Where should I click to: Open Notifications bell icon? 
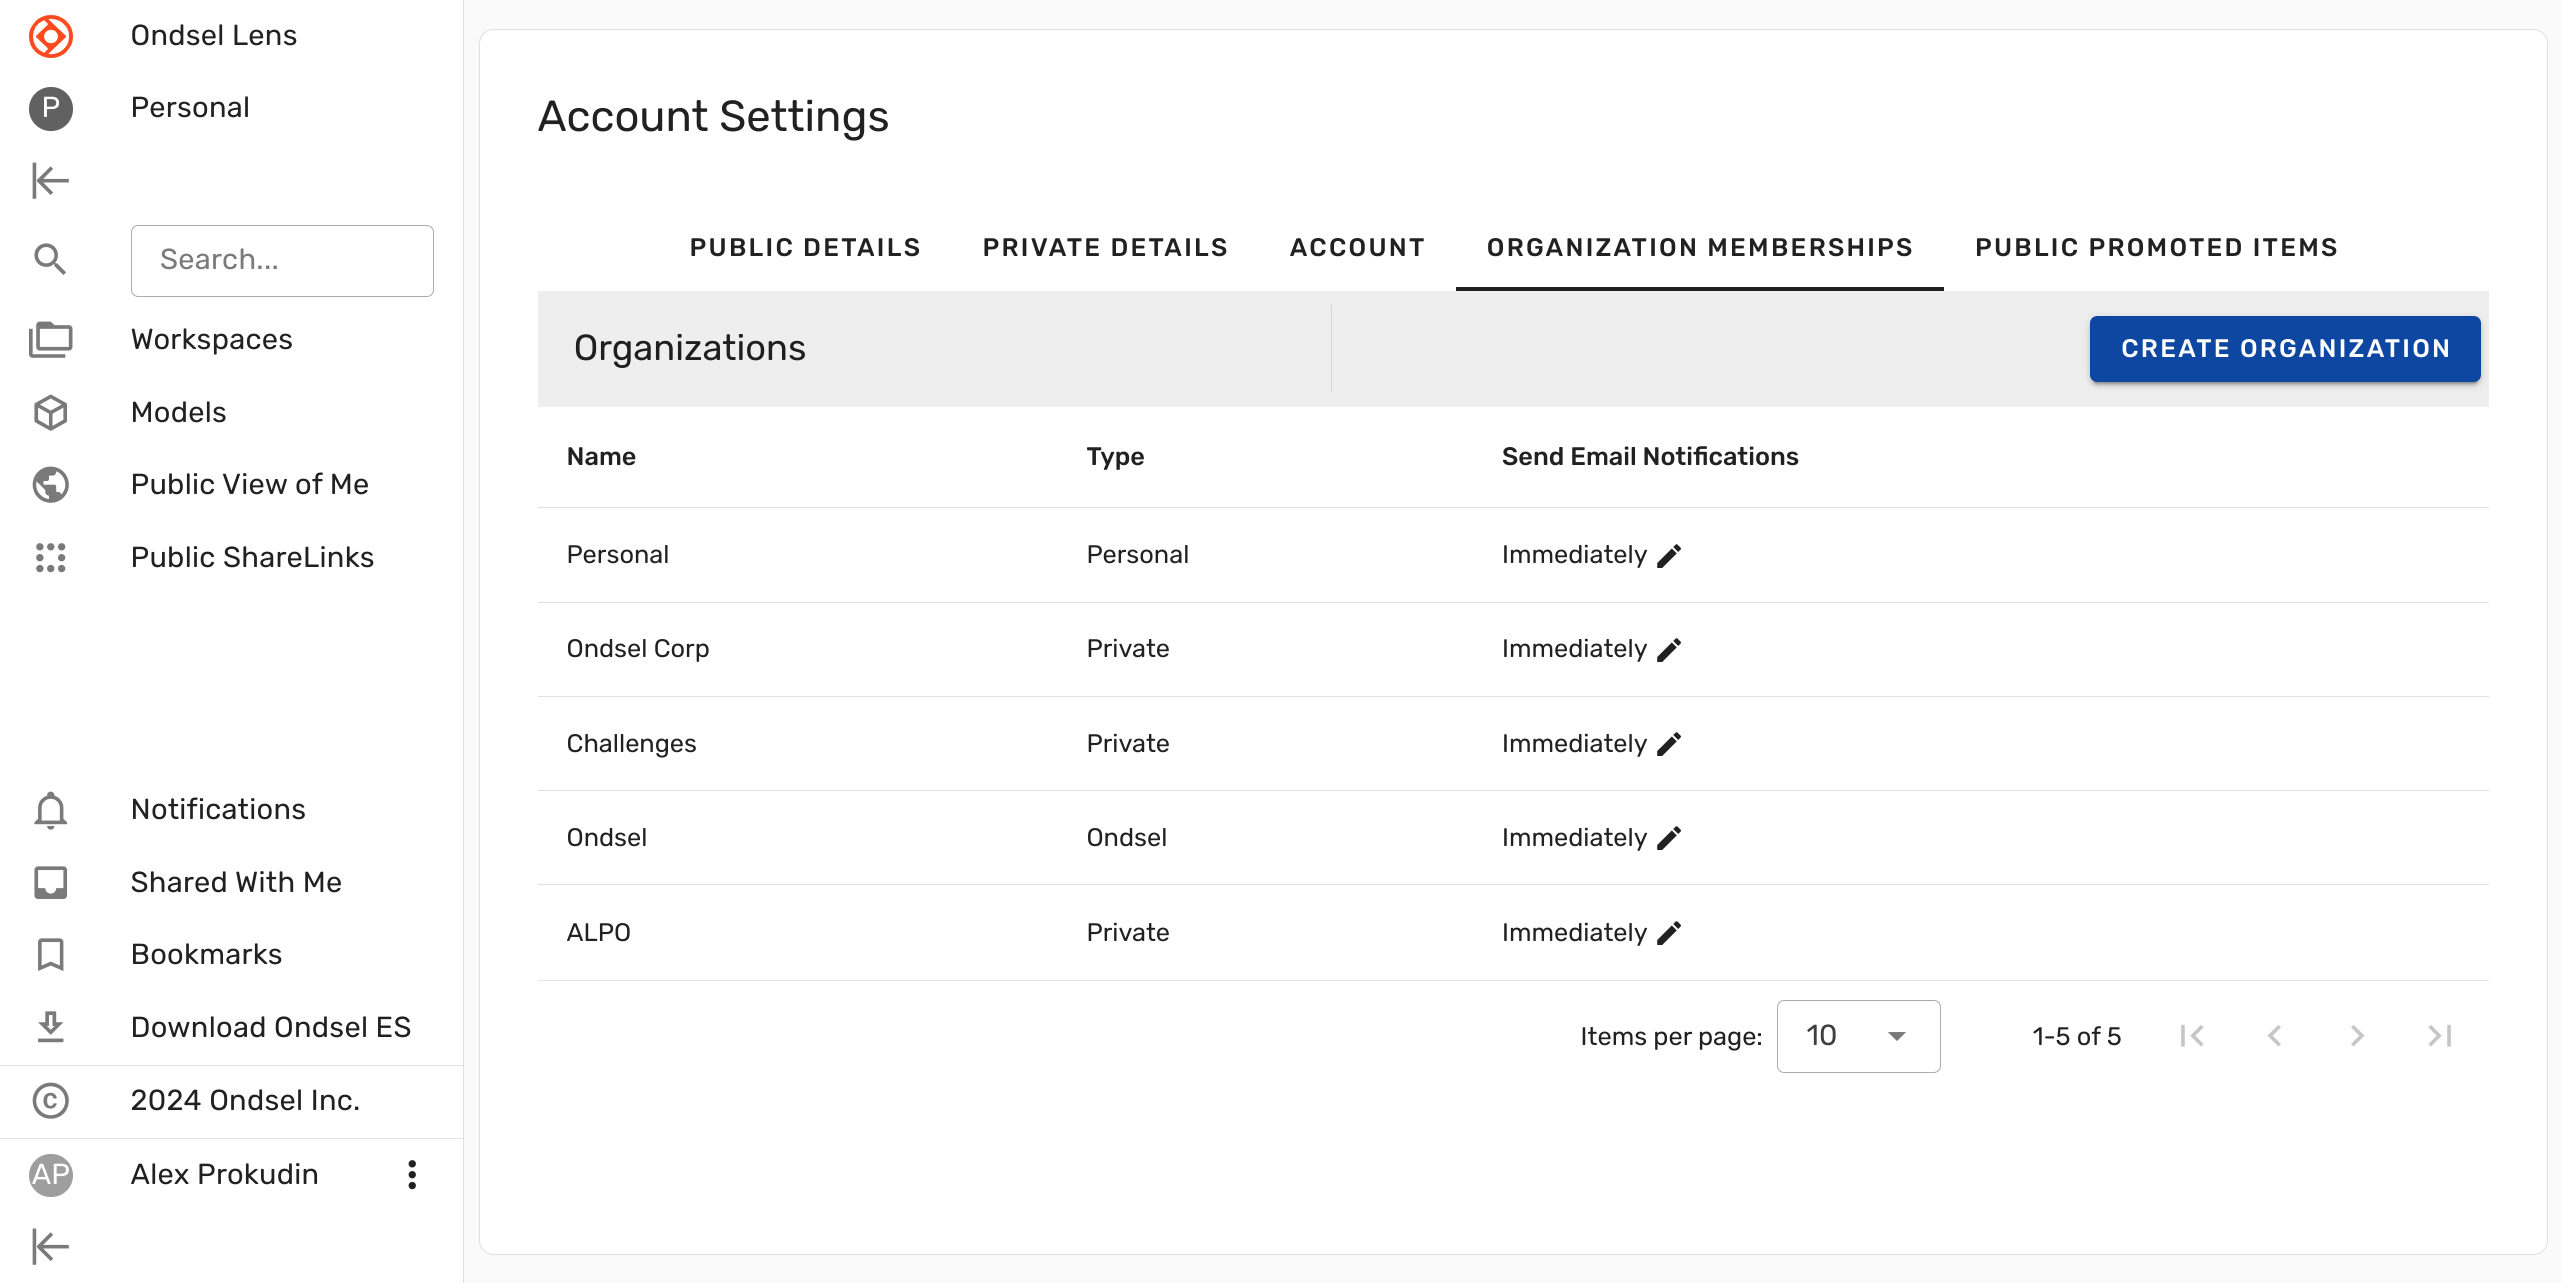click(50, 810)
